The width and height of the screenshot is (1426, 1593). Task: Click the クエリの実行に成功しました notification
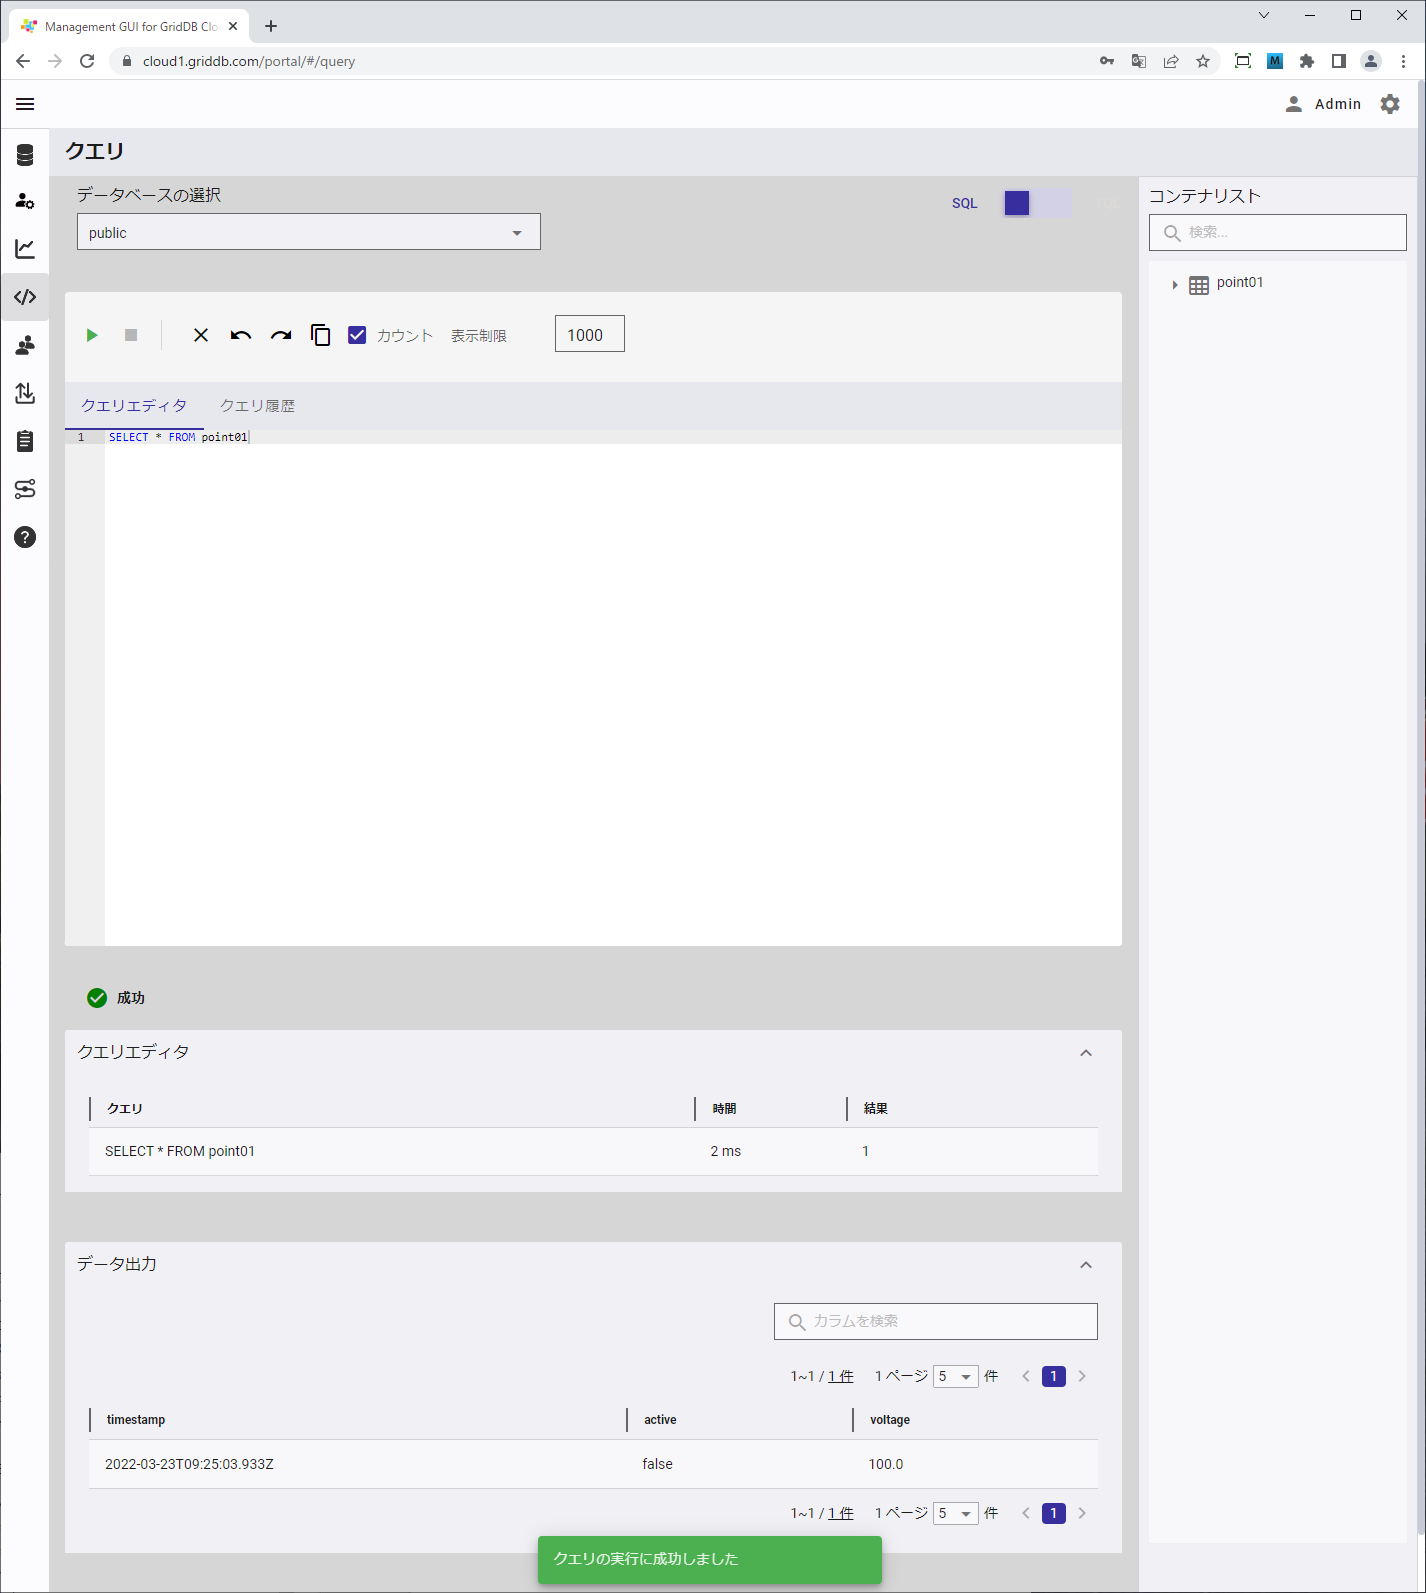pos(710,1559)
